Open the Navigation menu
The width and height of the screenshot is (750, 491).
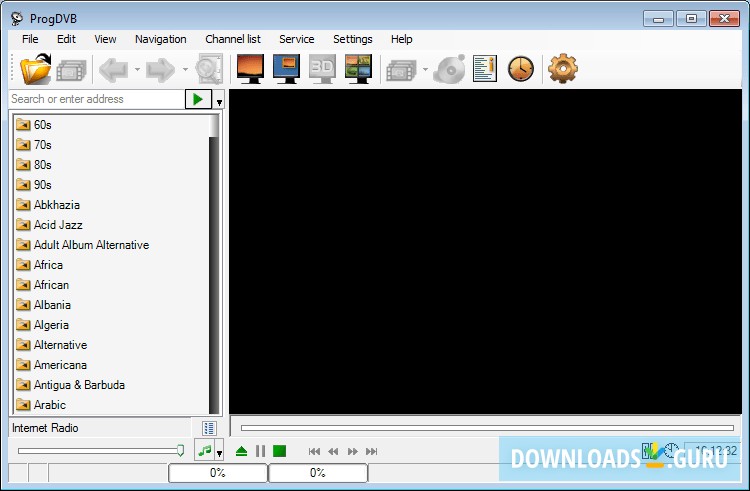coord(161,39)
